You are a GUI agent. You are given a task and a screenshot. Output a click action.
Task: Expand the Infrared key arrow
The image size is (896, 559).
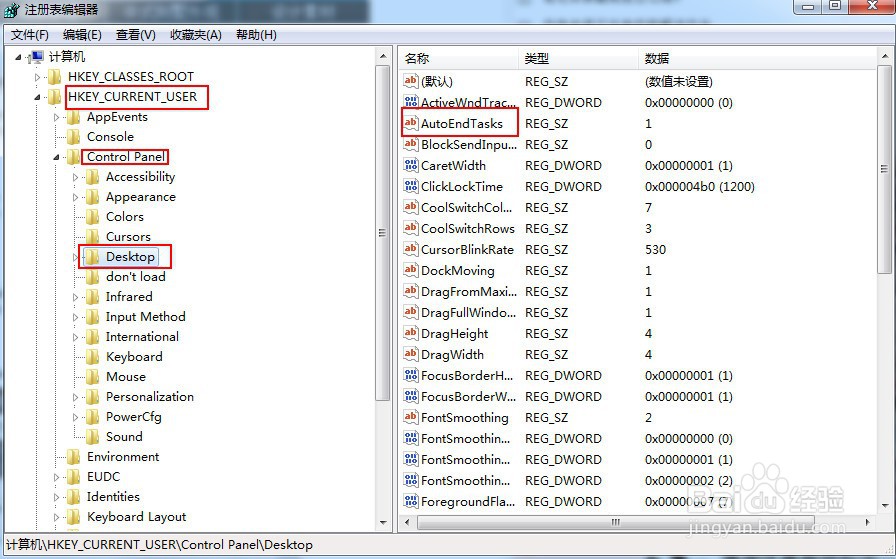(75, 297)
